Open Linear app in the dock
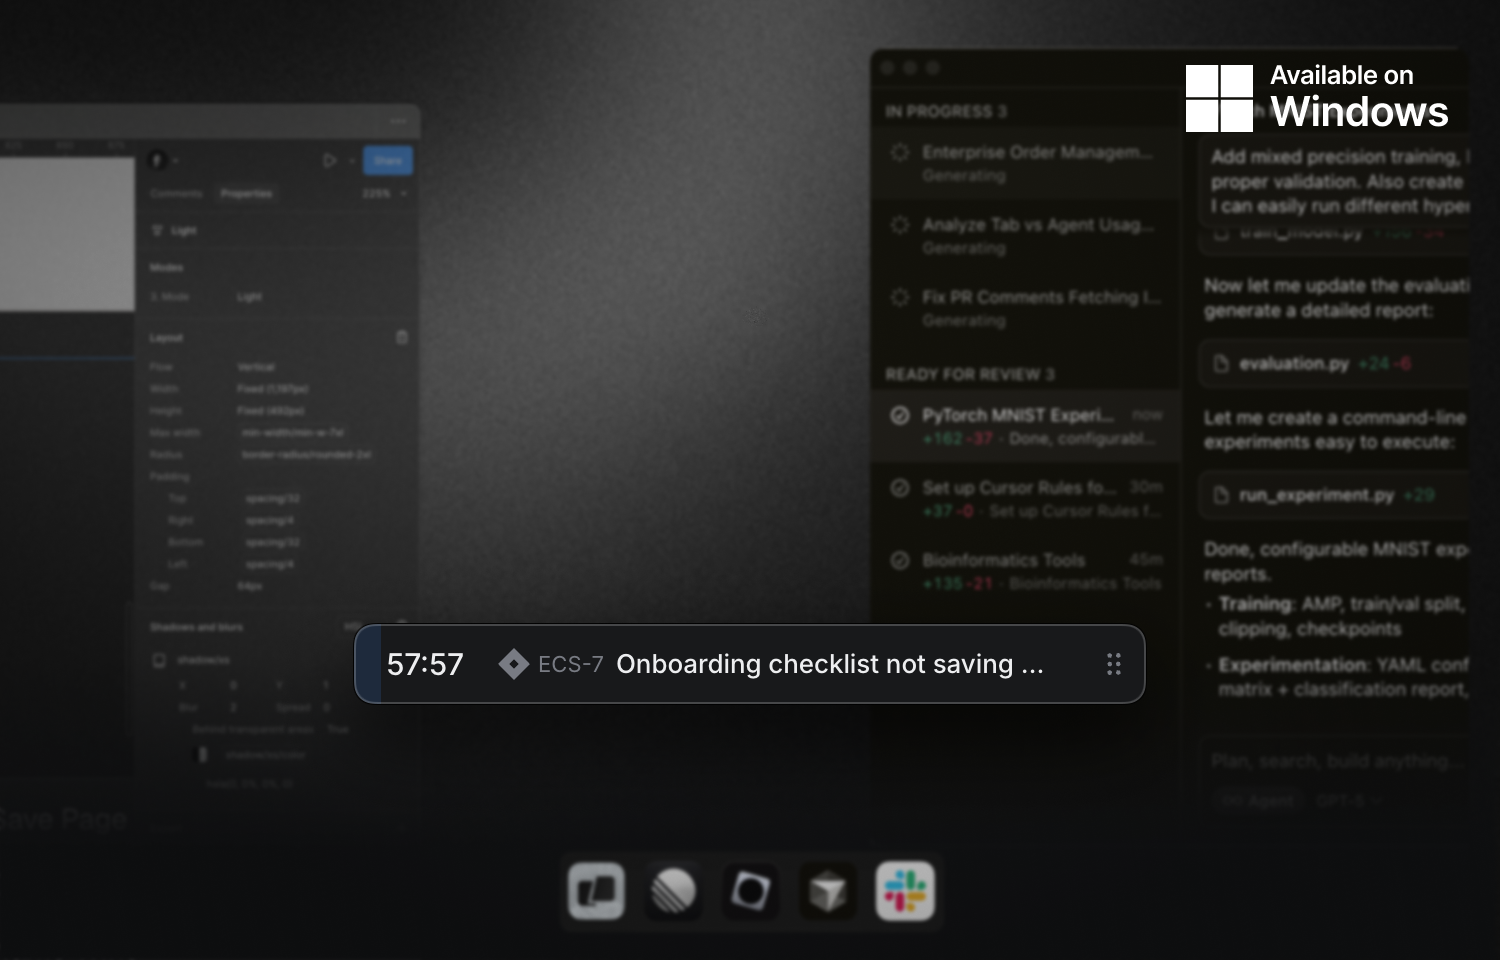Screen dimensions: 1500x960 point(673,891)
